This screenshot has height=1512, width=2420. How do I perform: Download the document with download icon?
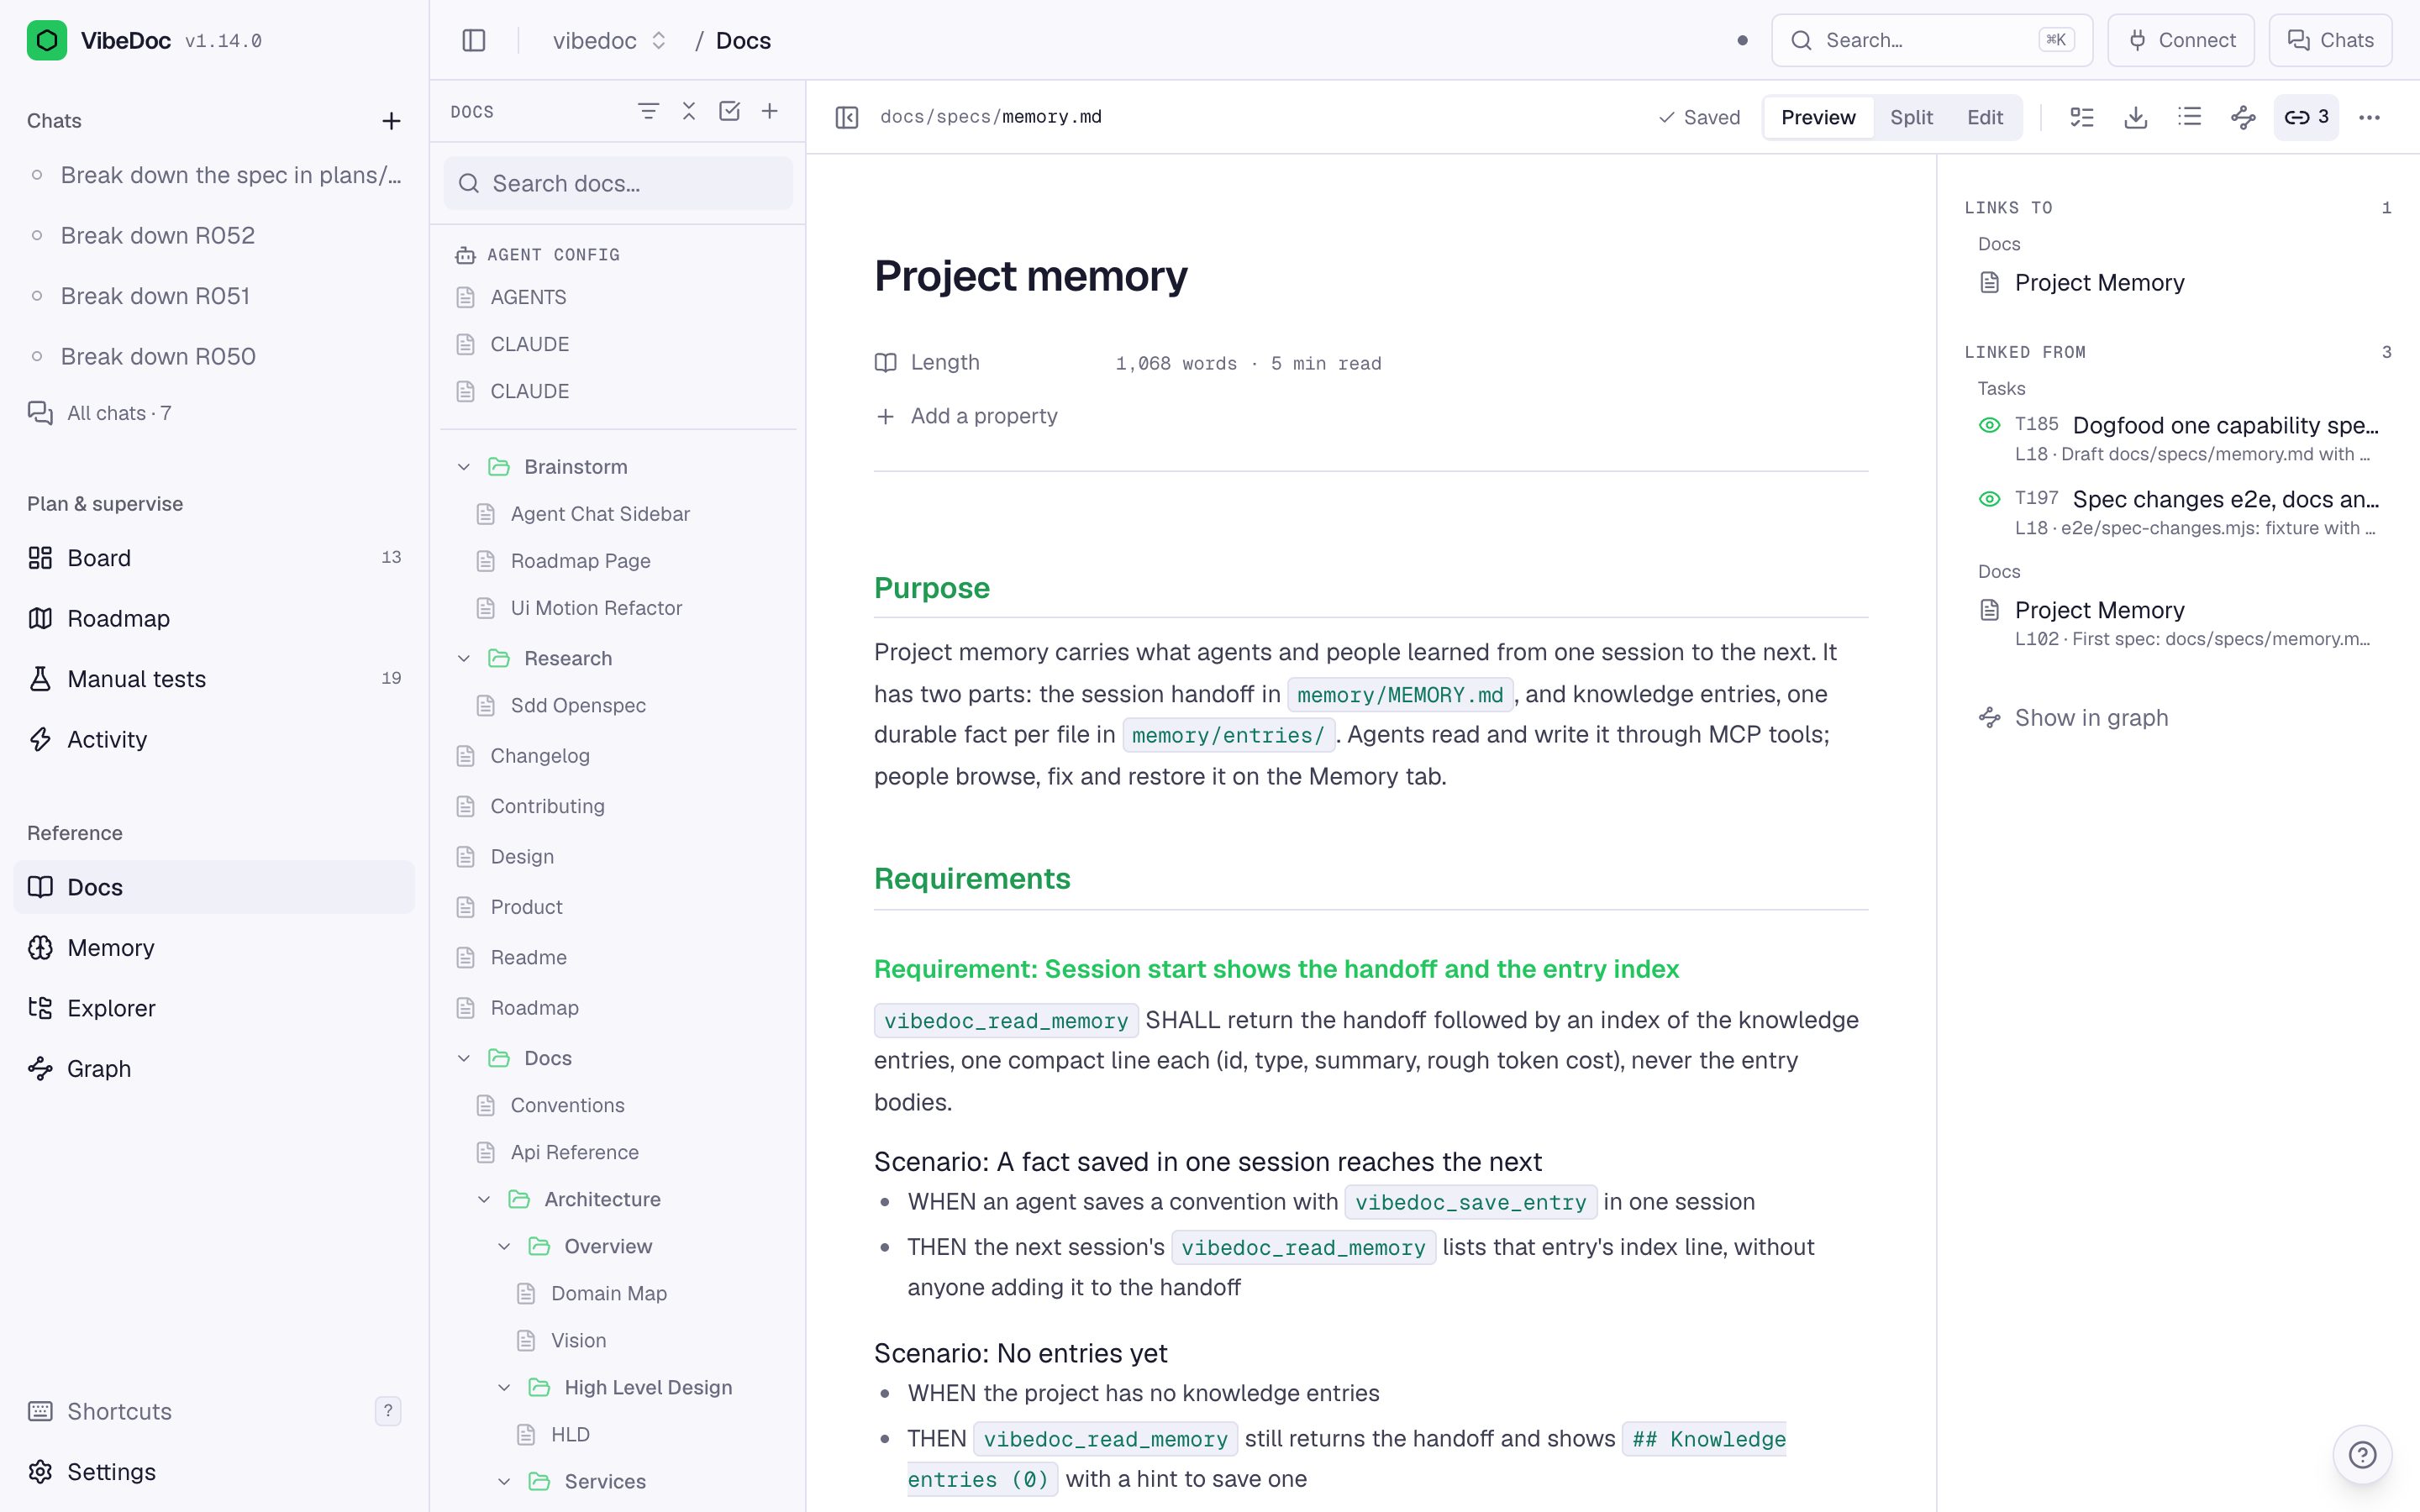tap(2136, 117)
